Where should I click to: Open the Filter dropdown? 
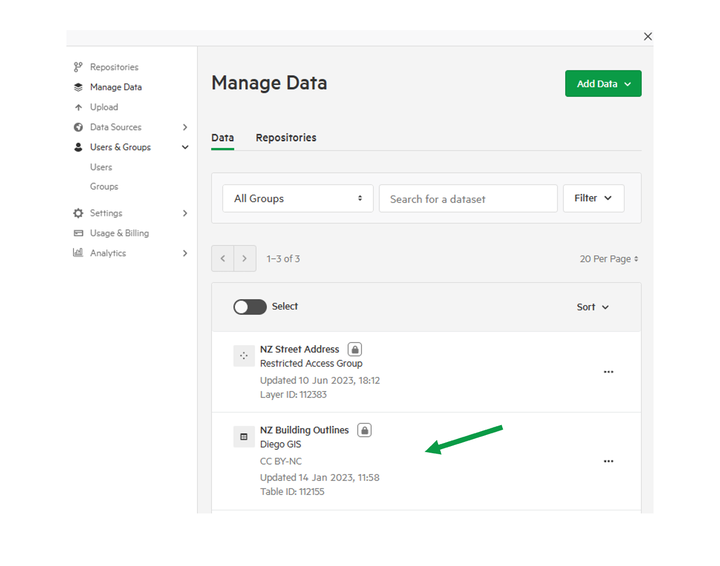click(593, 198)
